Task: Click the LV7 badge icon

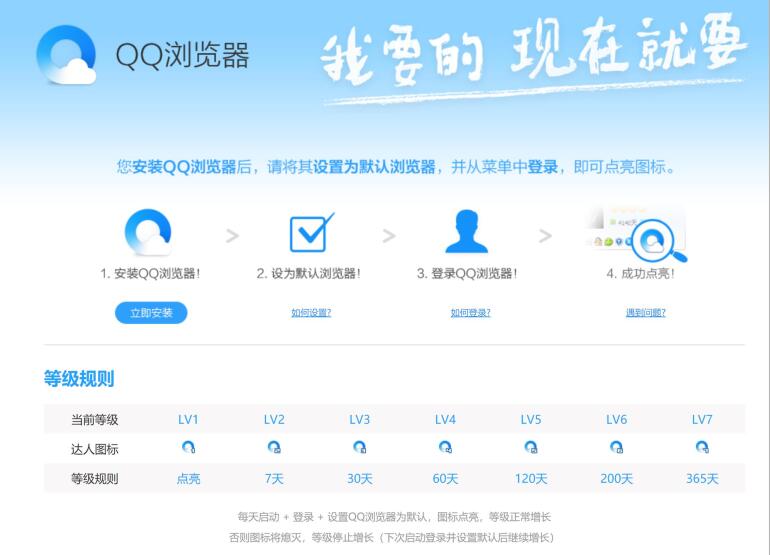Action: point(702,447)
